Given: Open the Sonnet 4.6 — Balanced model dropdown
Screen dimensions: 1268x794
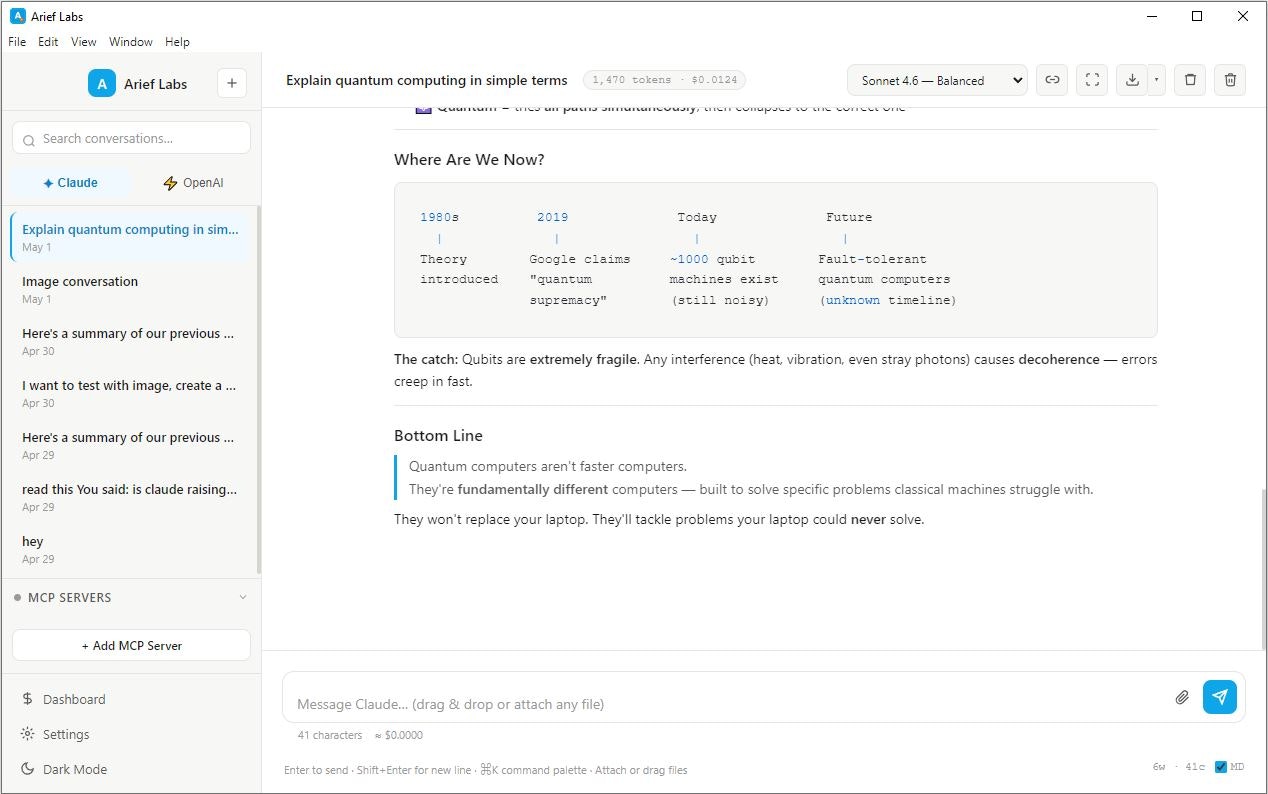Looking at the screenshot, I should pos(937,80).
